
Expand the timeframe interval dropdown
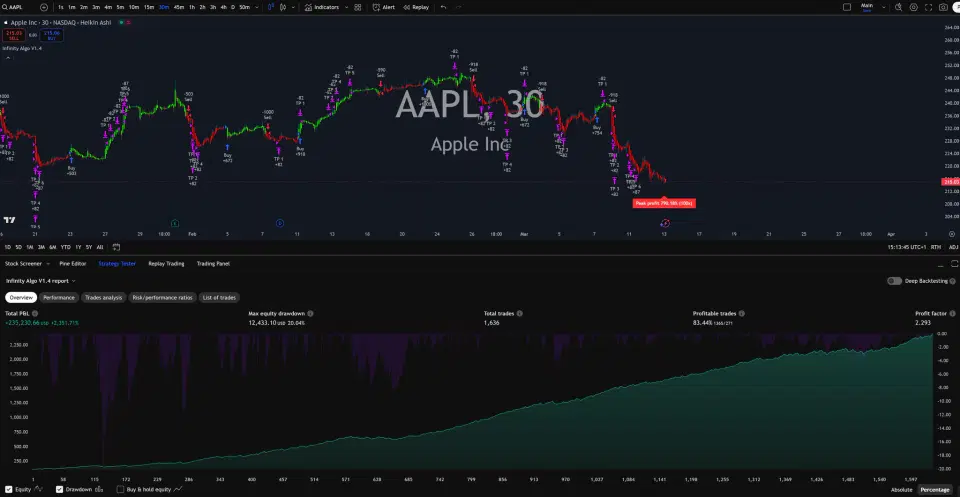tap(256, 7)
